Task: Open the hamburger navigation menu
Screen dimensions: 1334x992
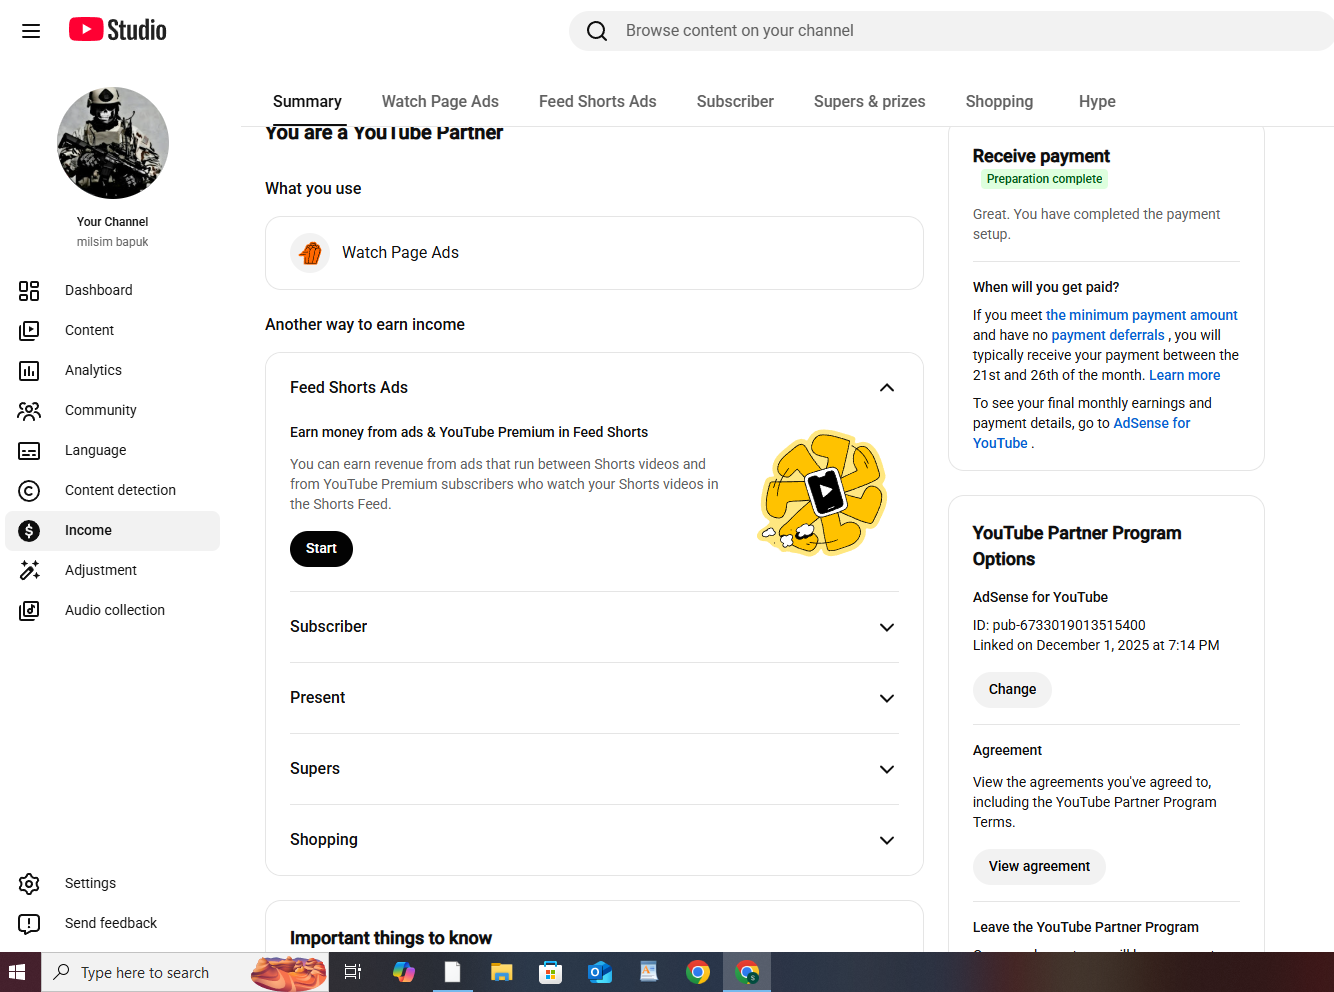Action: point(31,31)
